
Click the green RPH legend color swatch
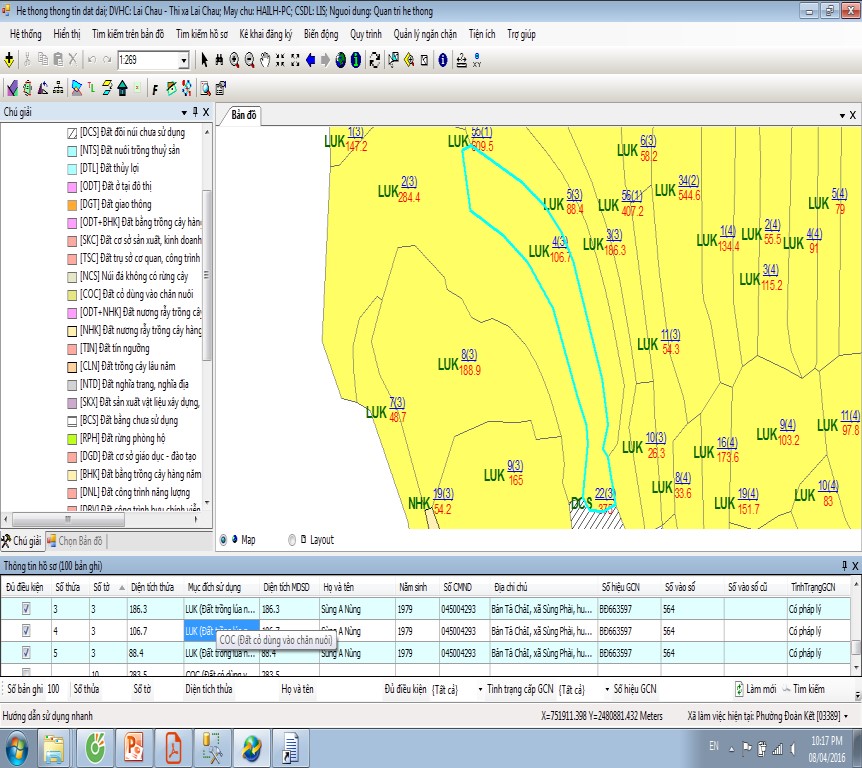[x=71, y=439]
